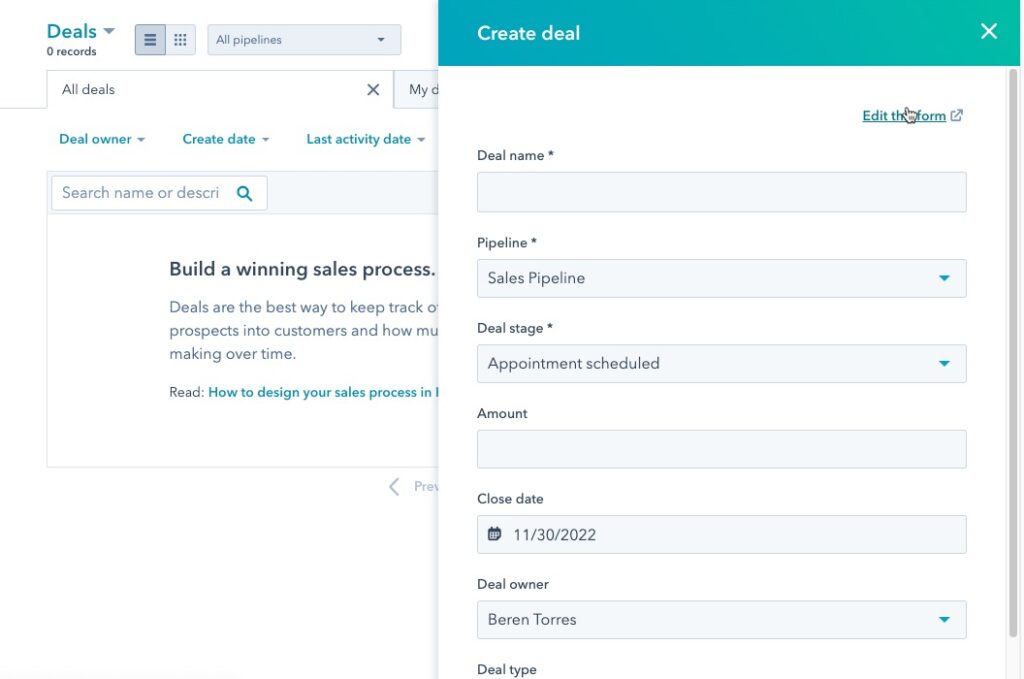Open the sales process design article link
Viewport: 1024px width, 679px height.
(x=320, y=392)
